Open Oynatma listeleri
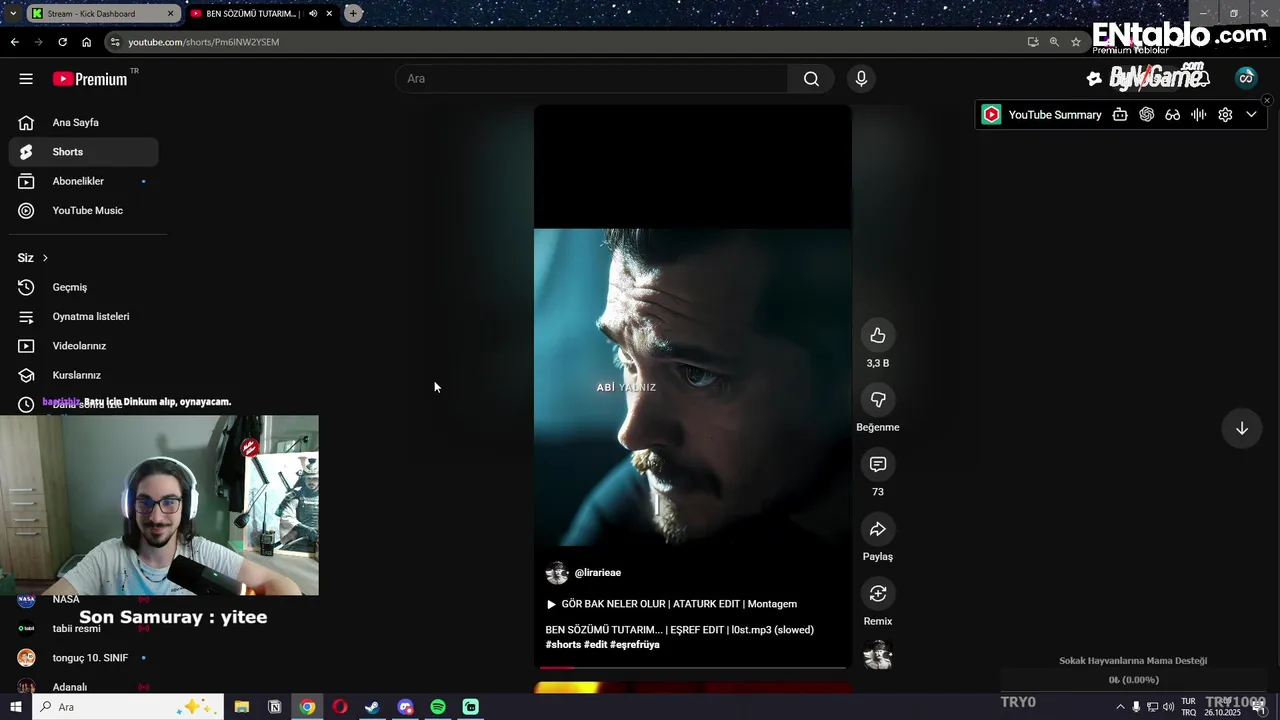 point(84,317)
